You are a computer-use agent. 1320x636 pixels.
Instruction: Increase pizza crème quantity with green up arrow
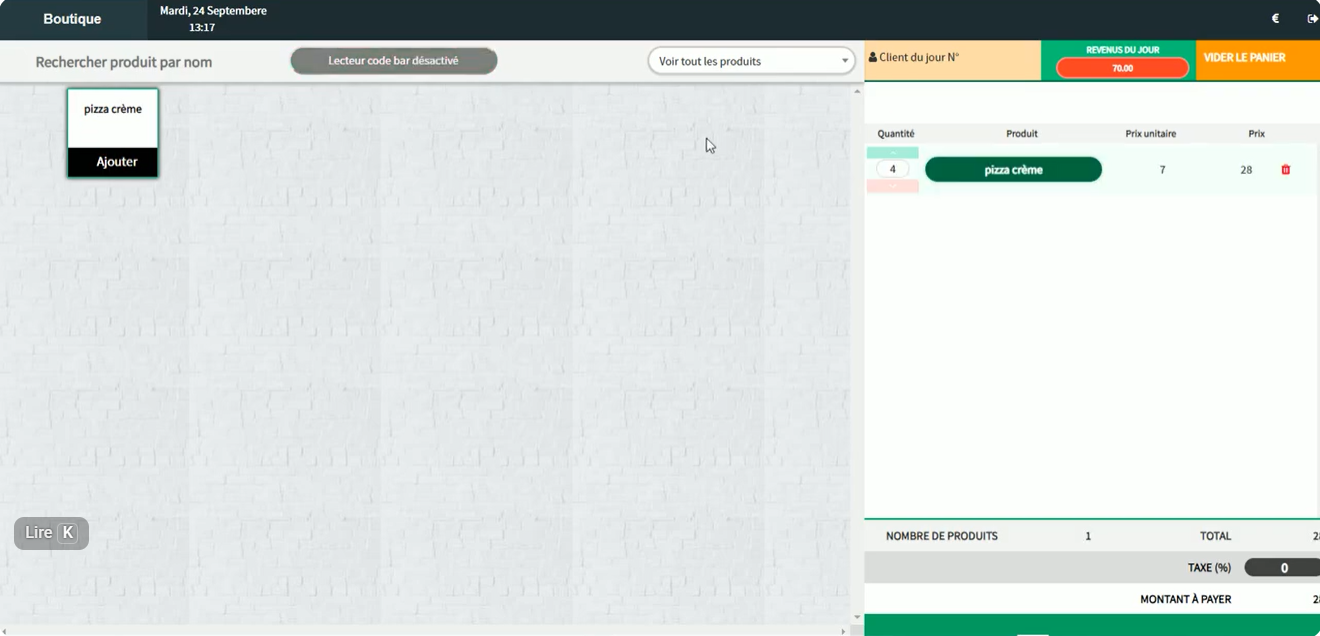[x=893, y=153]
